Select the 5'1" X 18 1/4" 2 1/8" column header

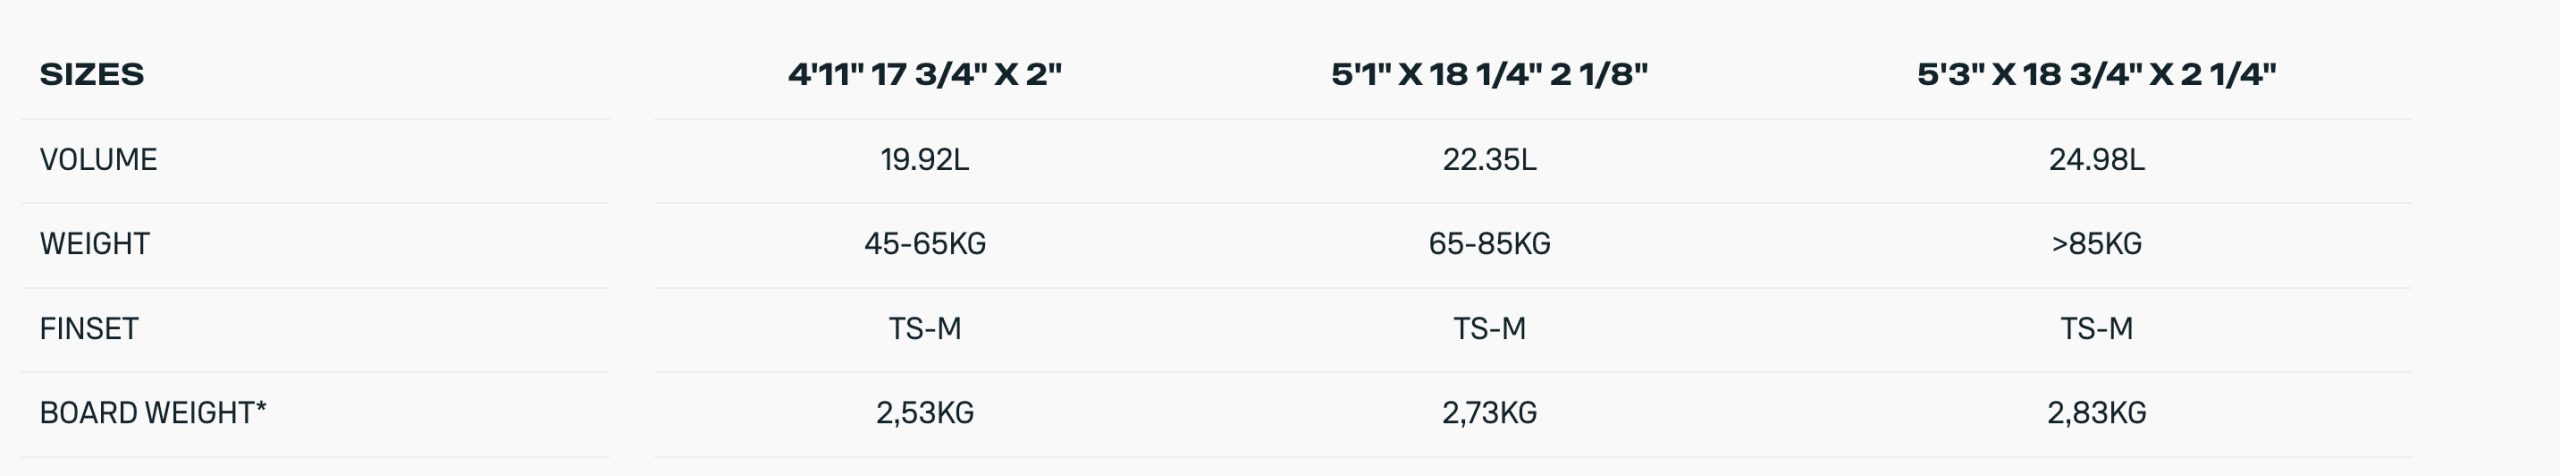coord(1489,74)
